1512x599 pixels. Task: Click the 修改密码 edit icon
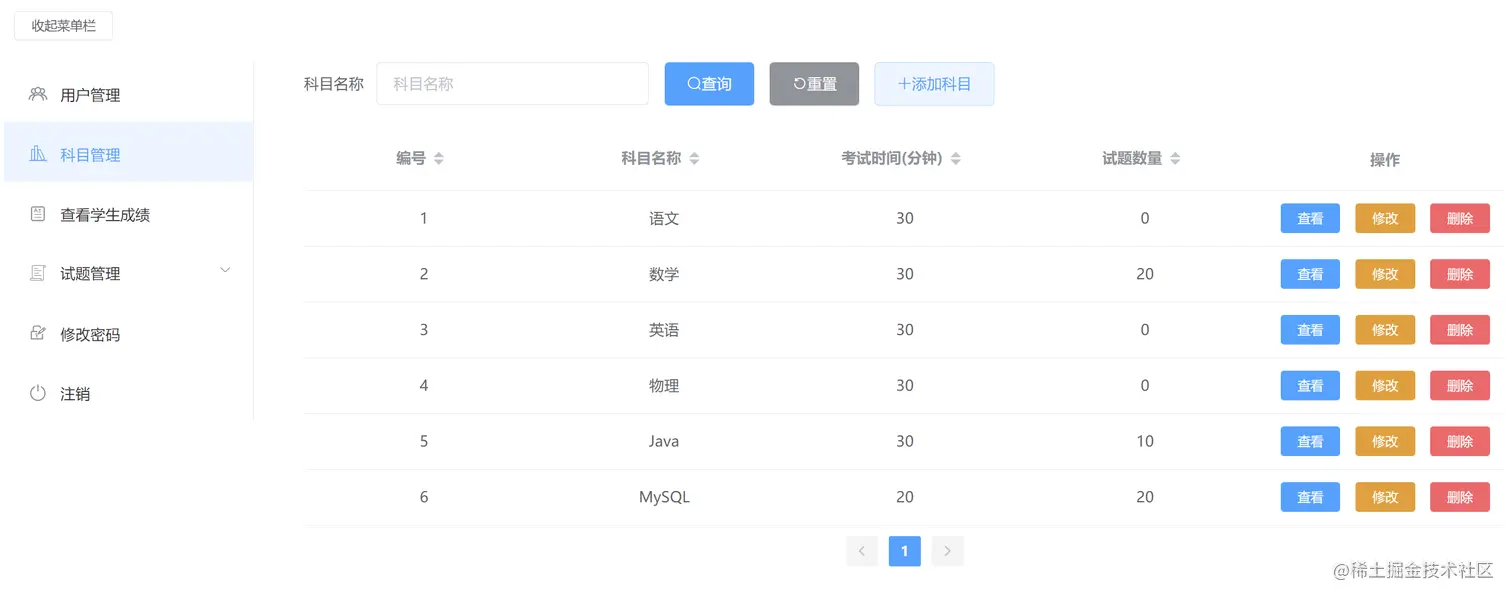[x=38, y=333]
